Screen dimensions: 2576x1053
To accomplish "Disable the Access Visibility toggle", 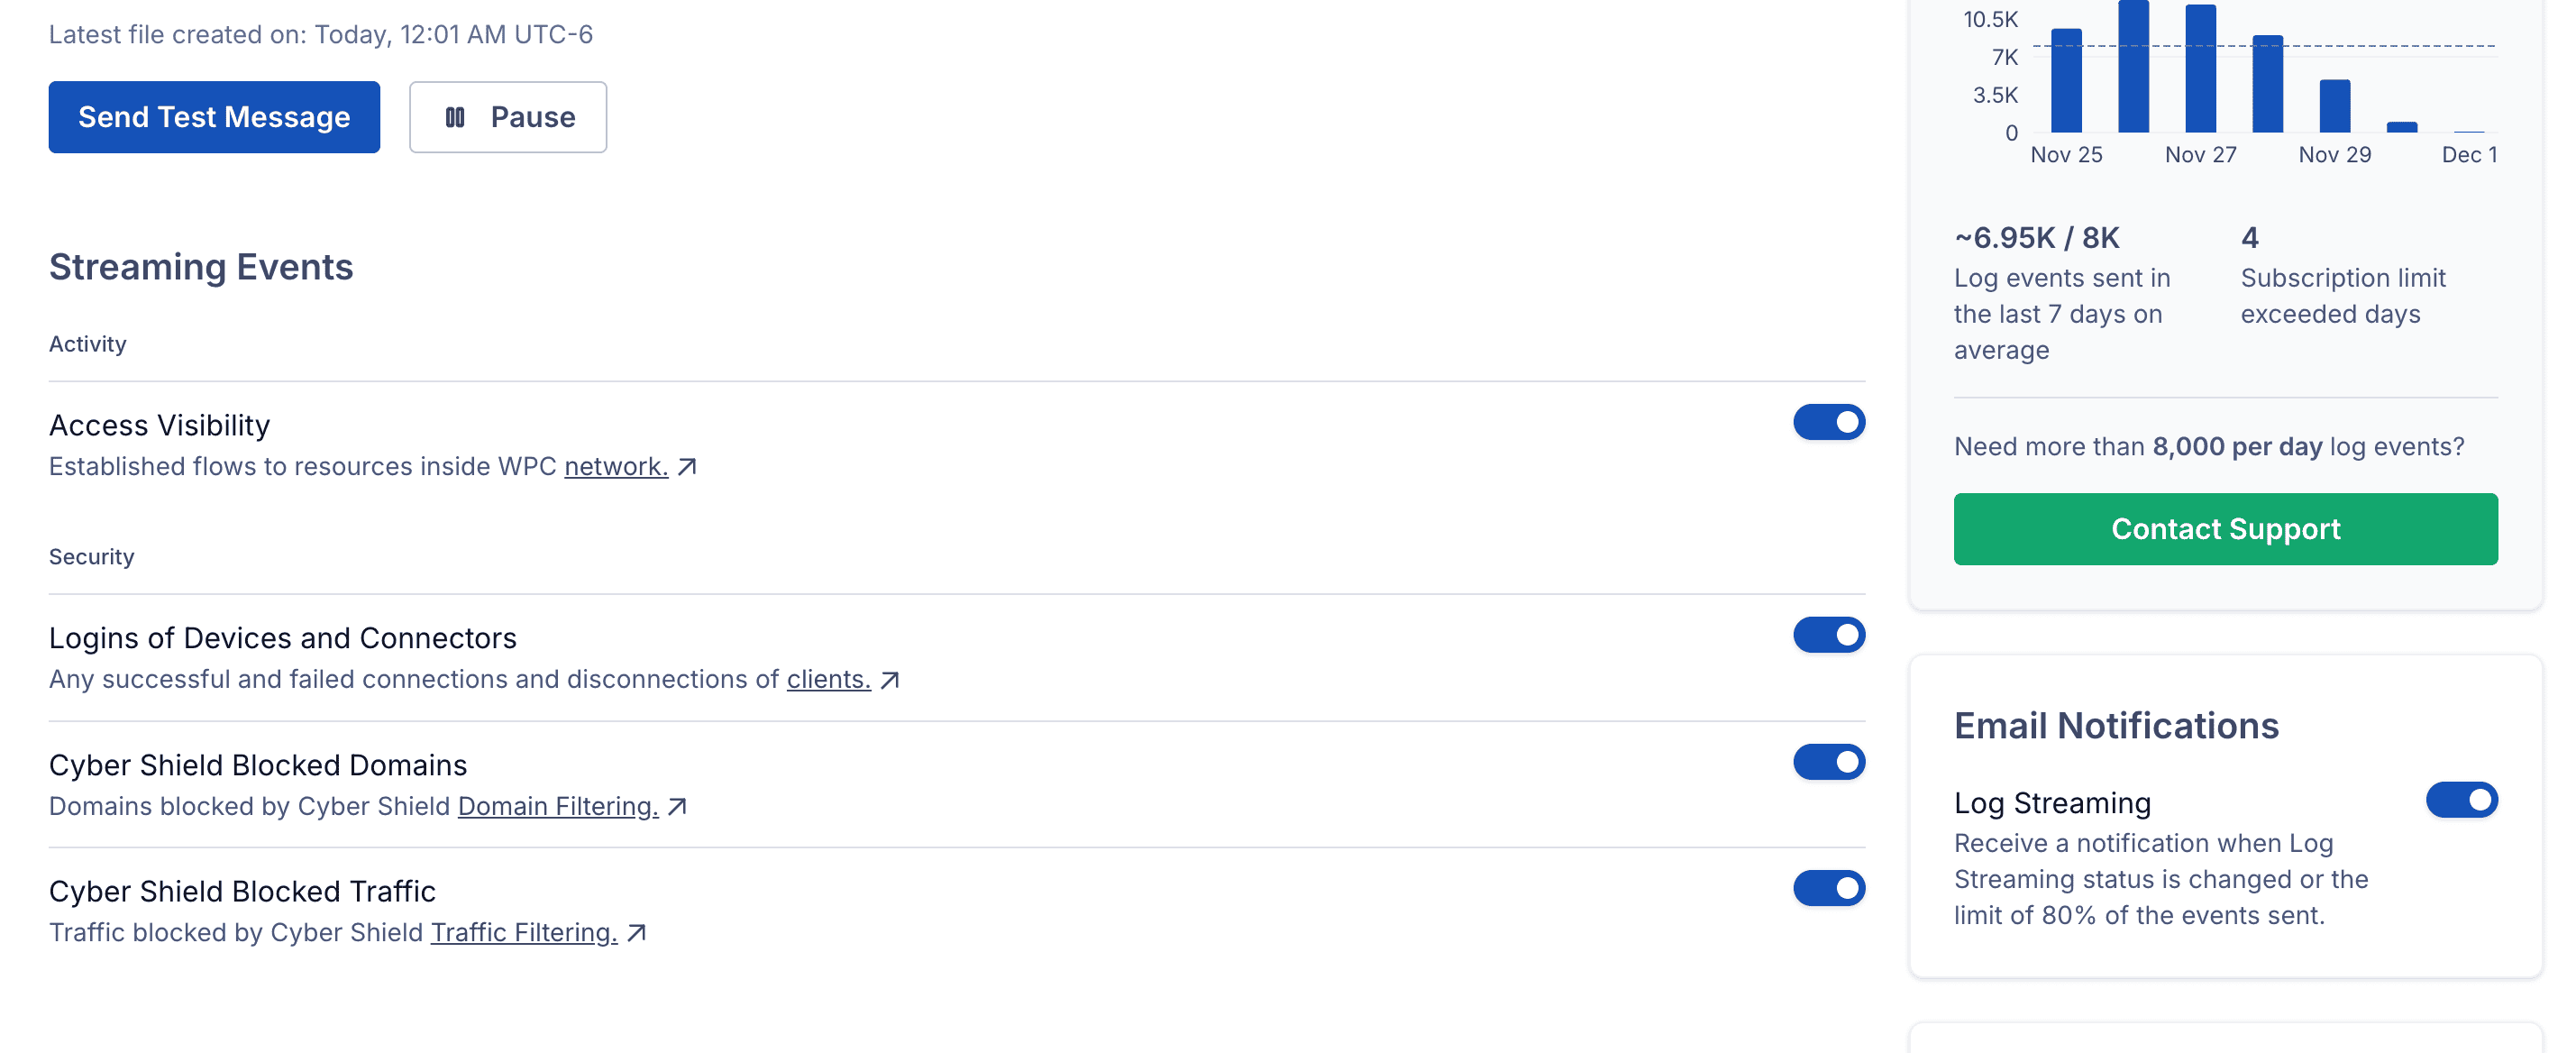I will [x=1828, y=423].
